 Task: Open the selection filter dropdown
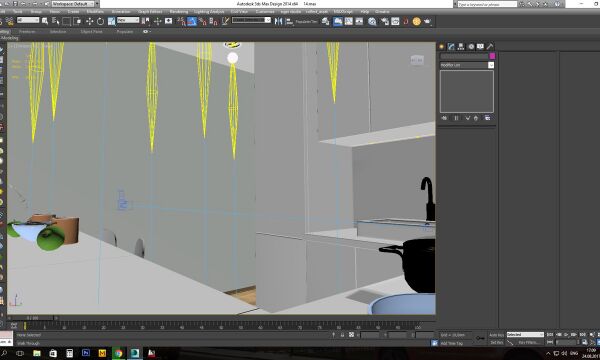(28, 20)
